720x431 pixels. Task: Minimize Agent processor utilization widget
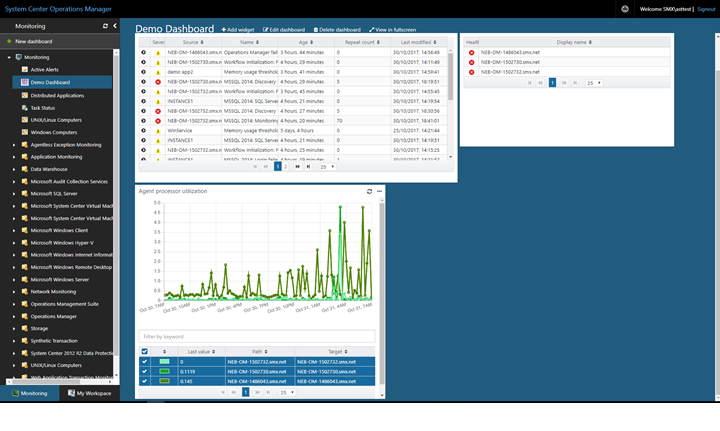click(x=379, y=191)
